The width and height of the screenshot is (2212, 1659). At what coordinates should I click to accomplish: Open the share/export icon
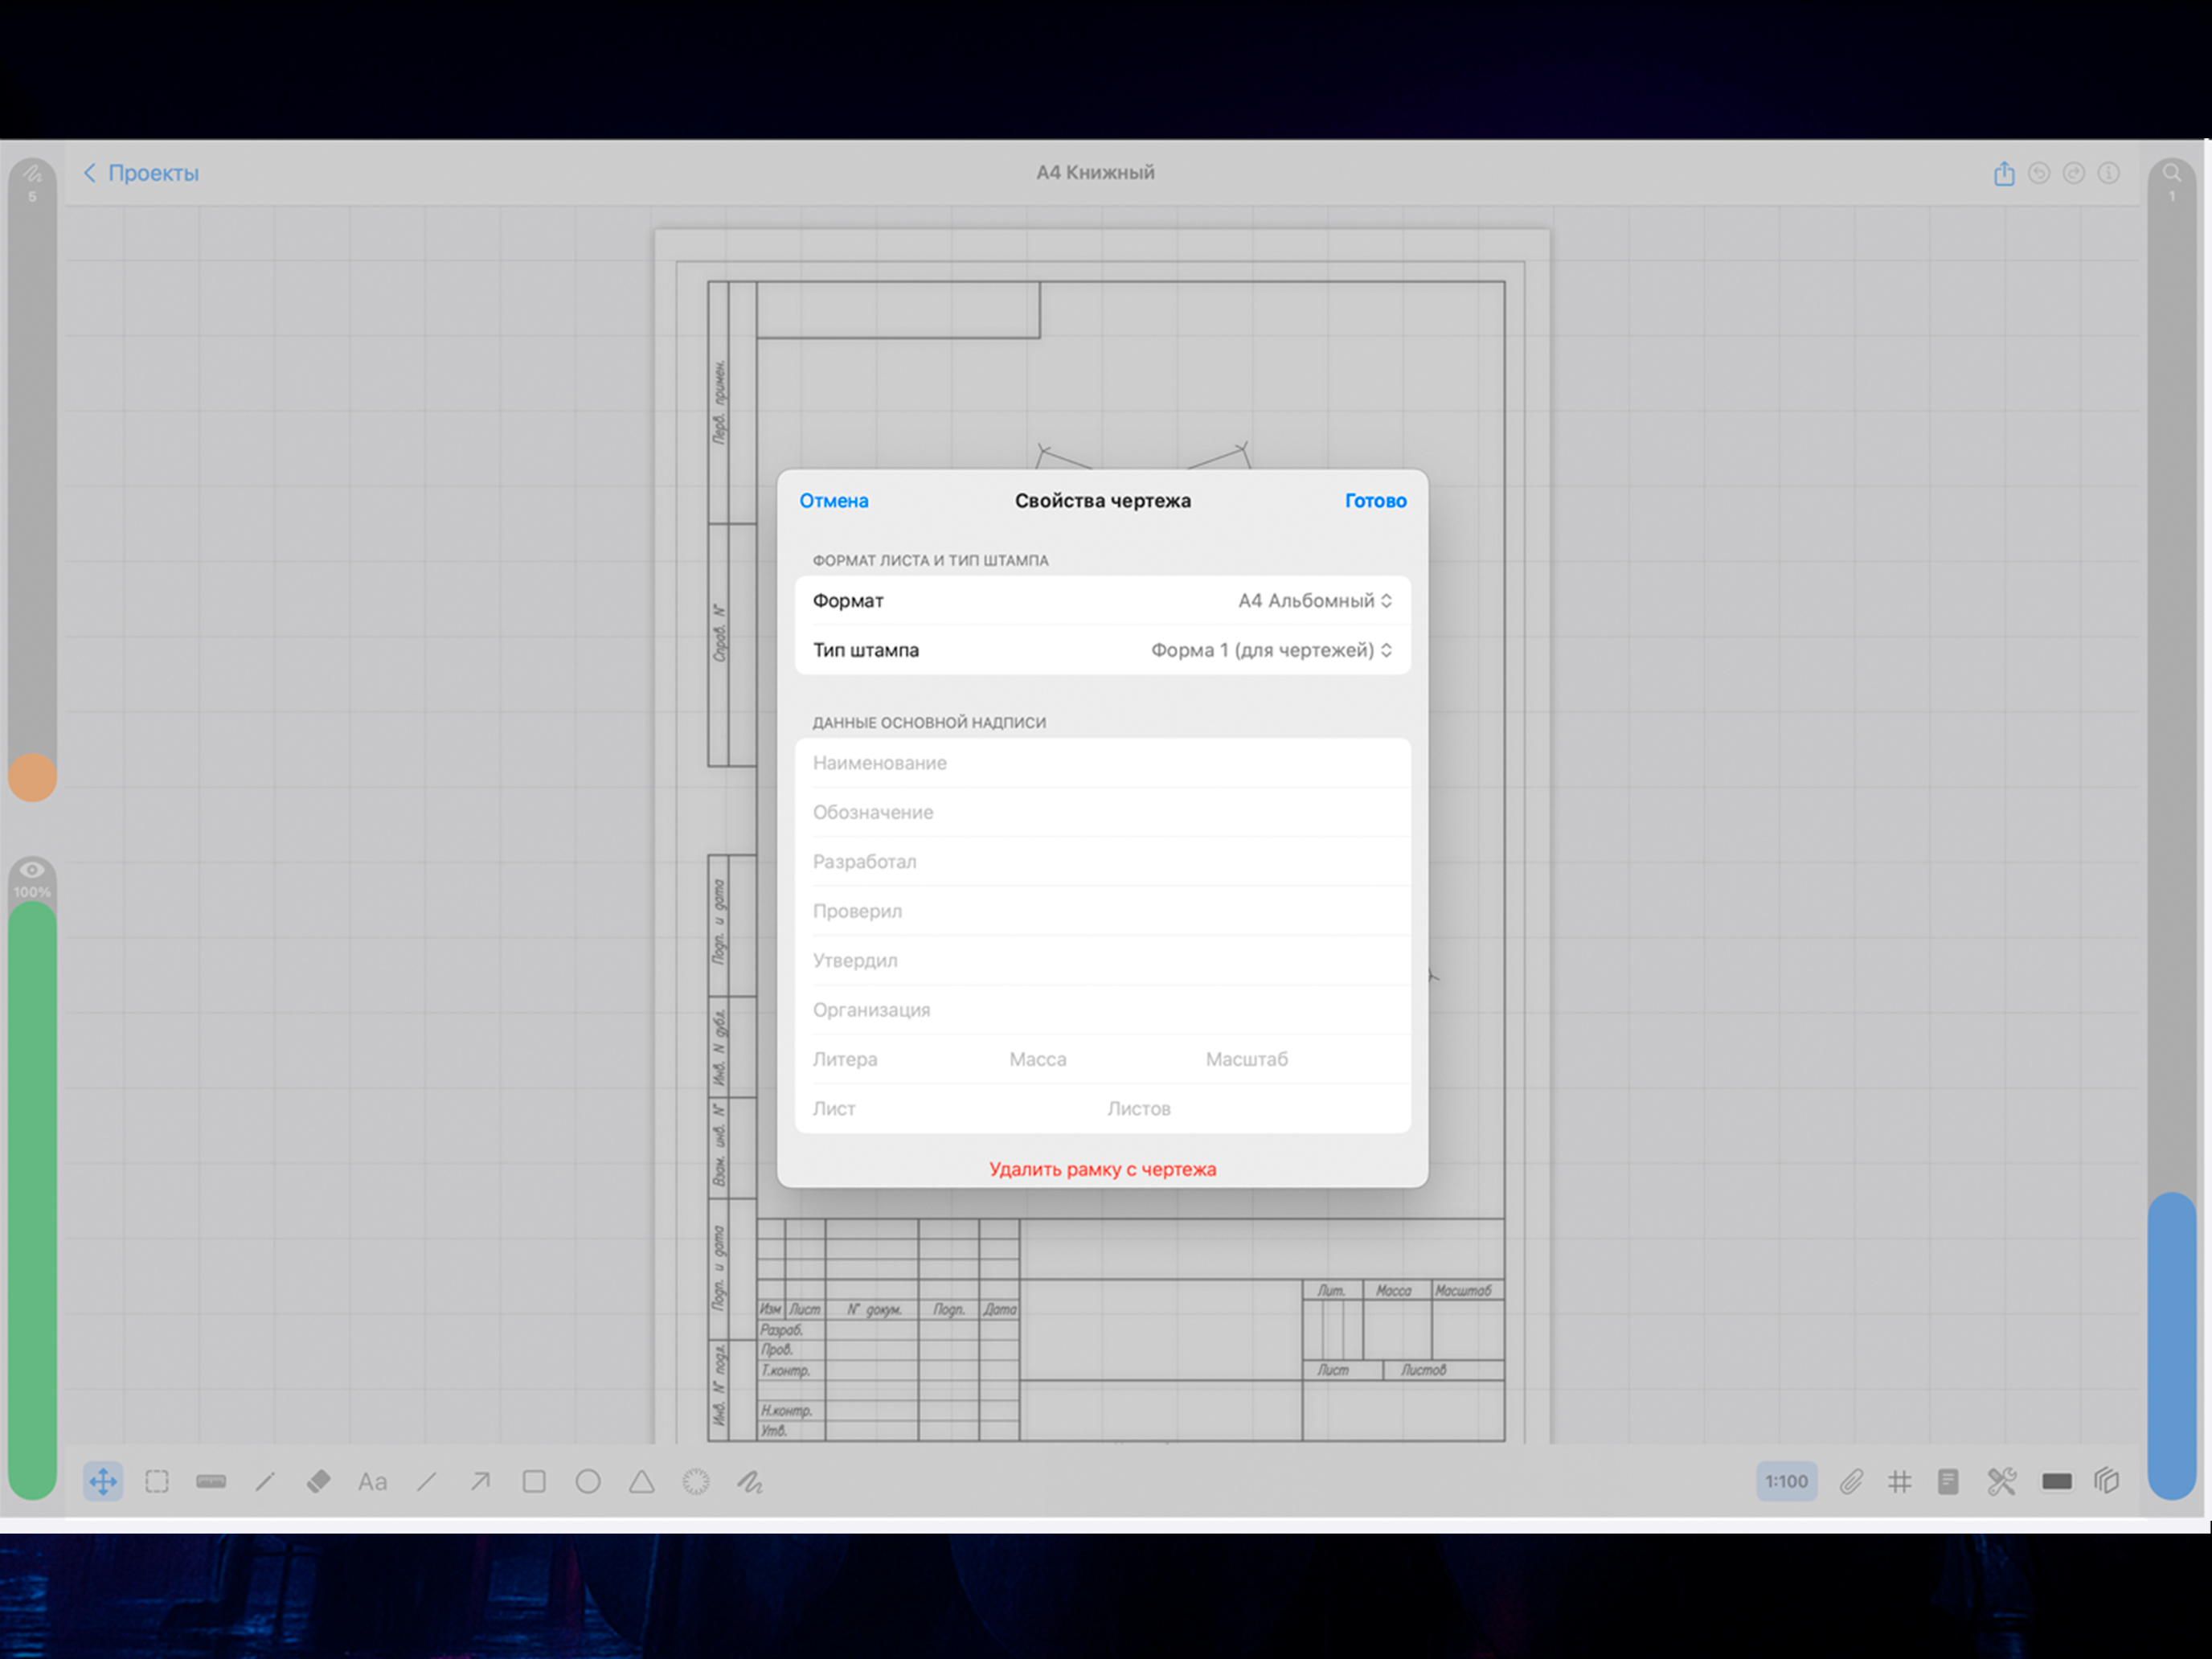(2004, 173)
